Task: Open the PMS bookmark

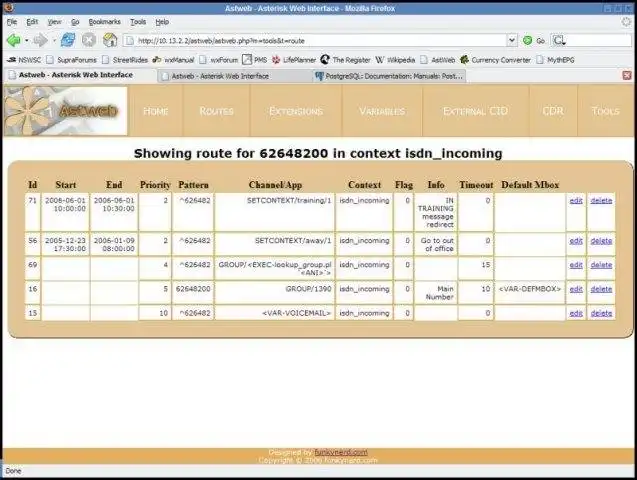Action: click(255, 60)
